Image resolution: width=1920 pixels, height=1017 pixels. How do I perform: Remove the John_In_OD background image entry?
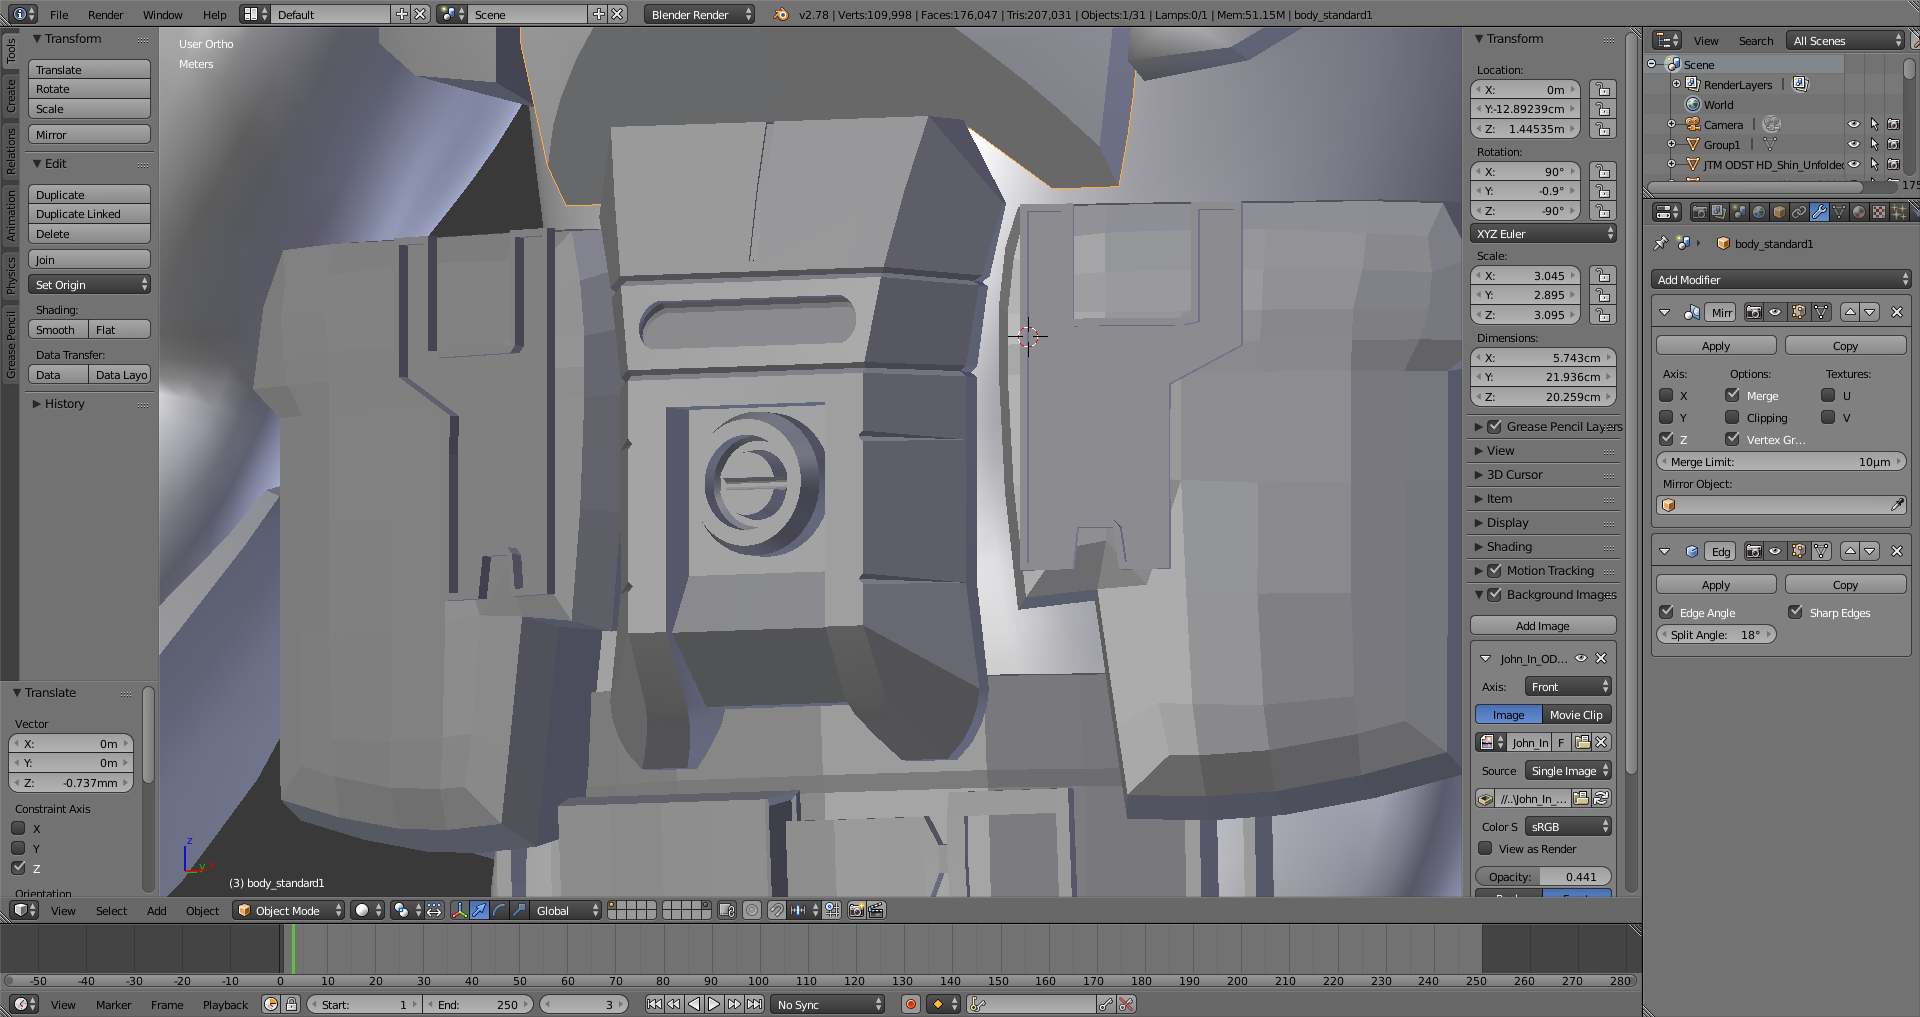1601,658
